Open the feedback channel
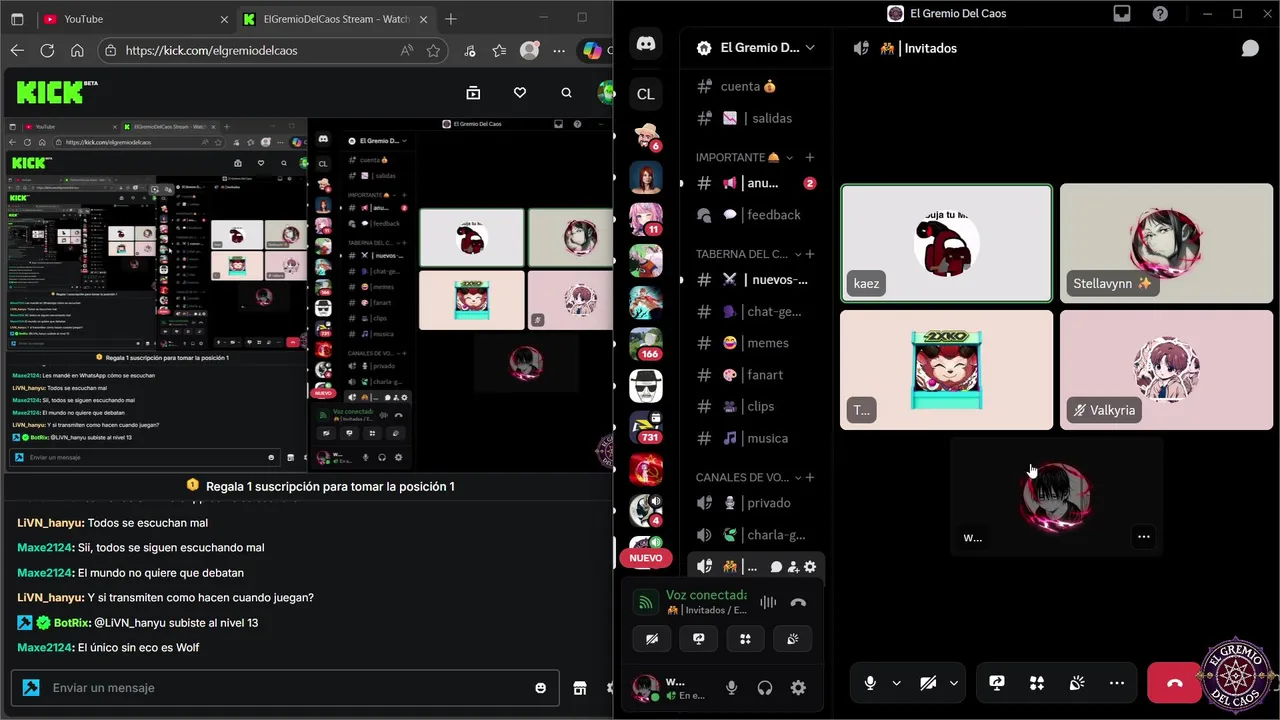The height and width of the screenshot is (720, 1280). point(755,215)
